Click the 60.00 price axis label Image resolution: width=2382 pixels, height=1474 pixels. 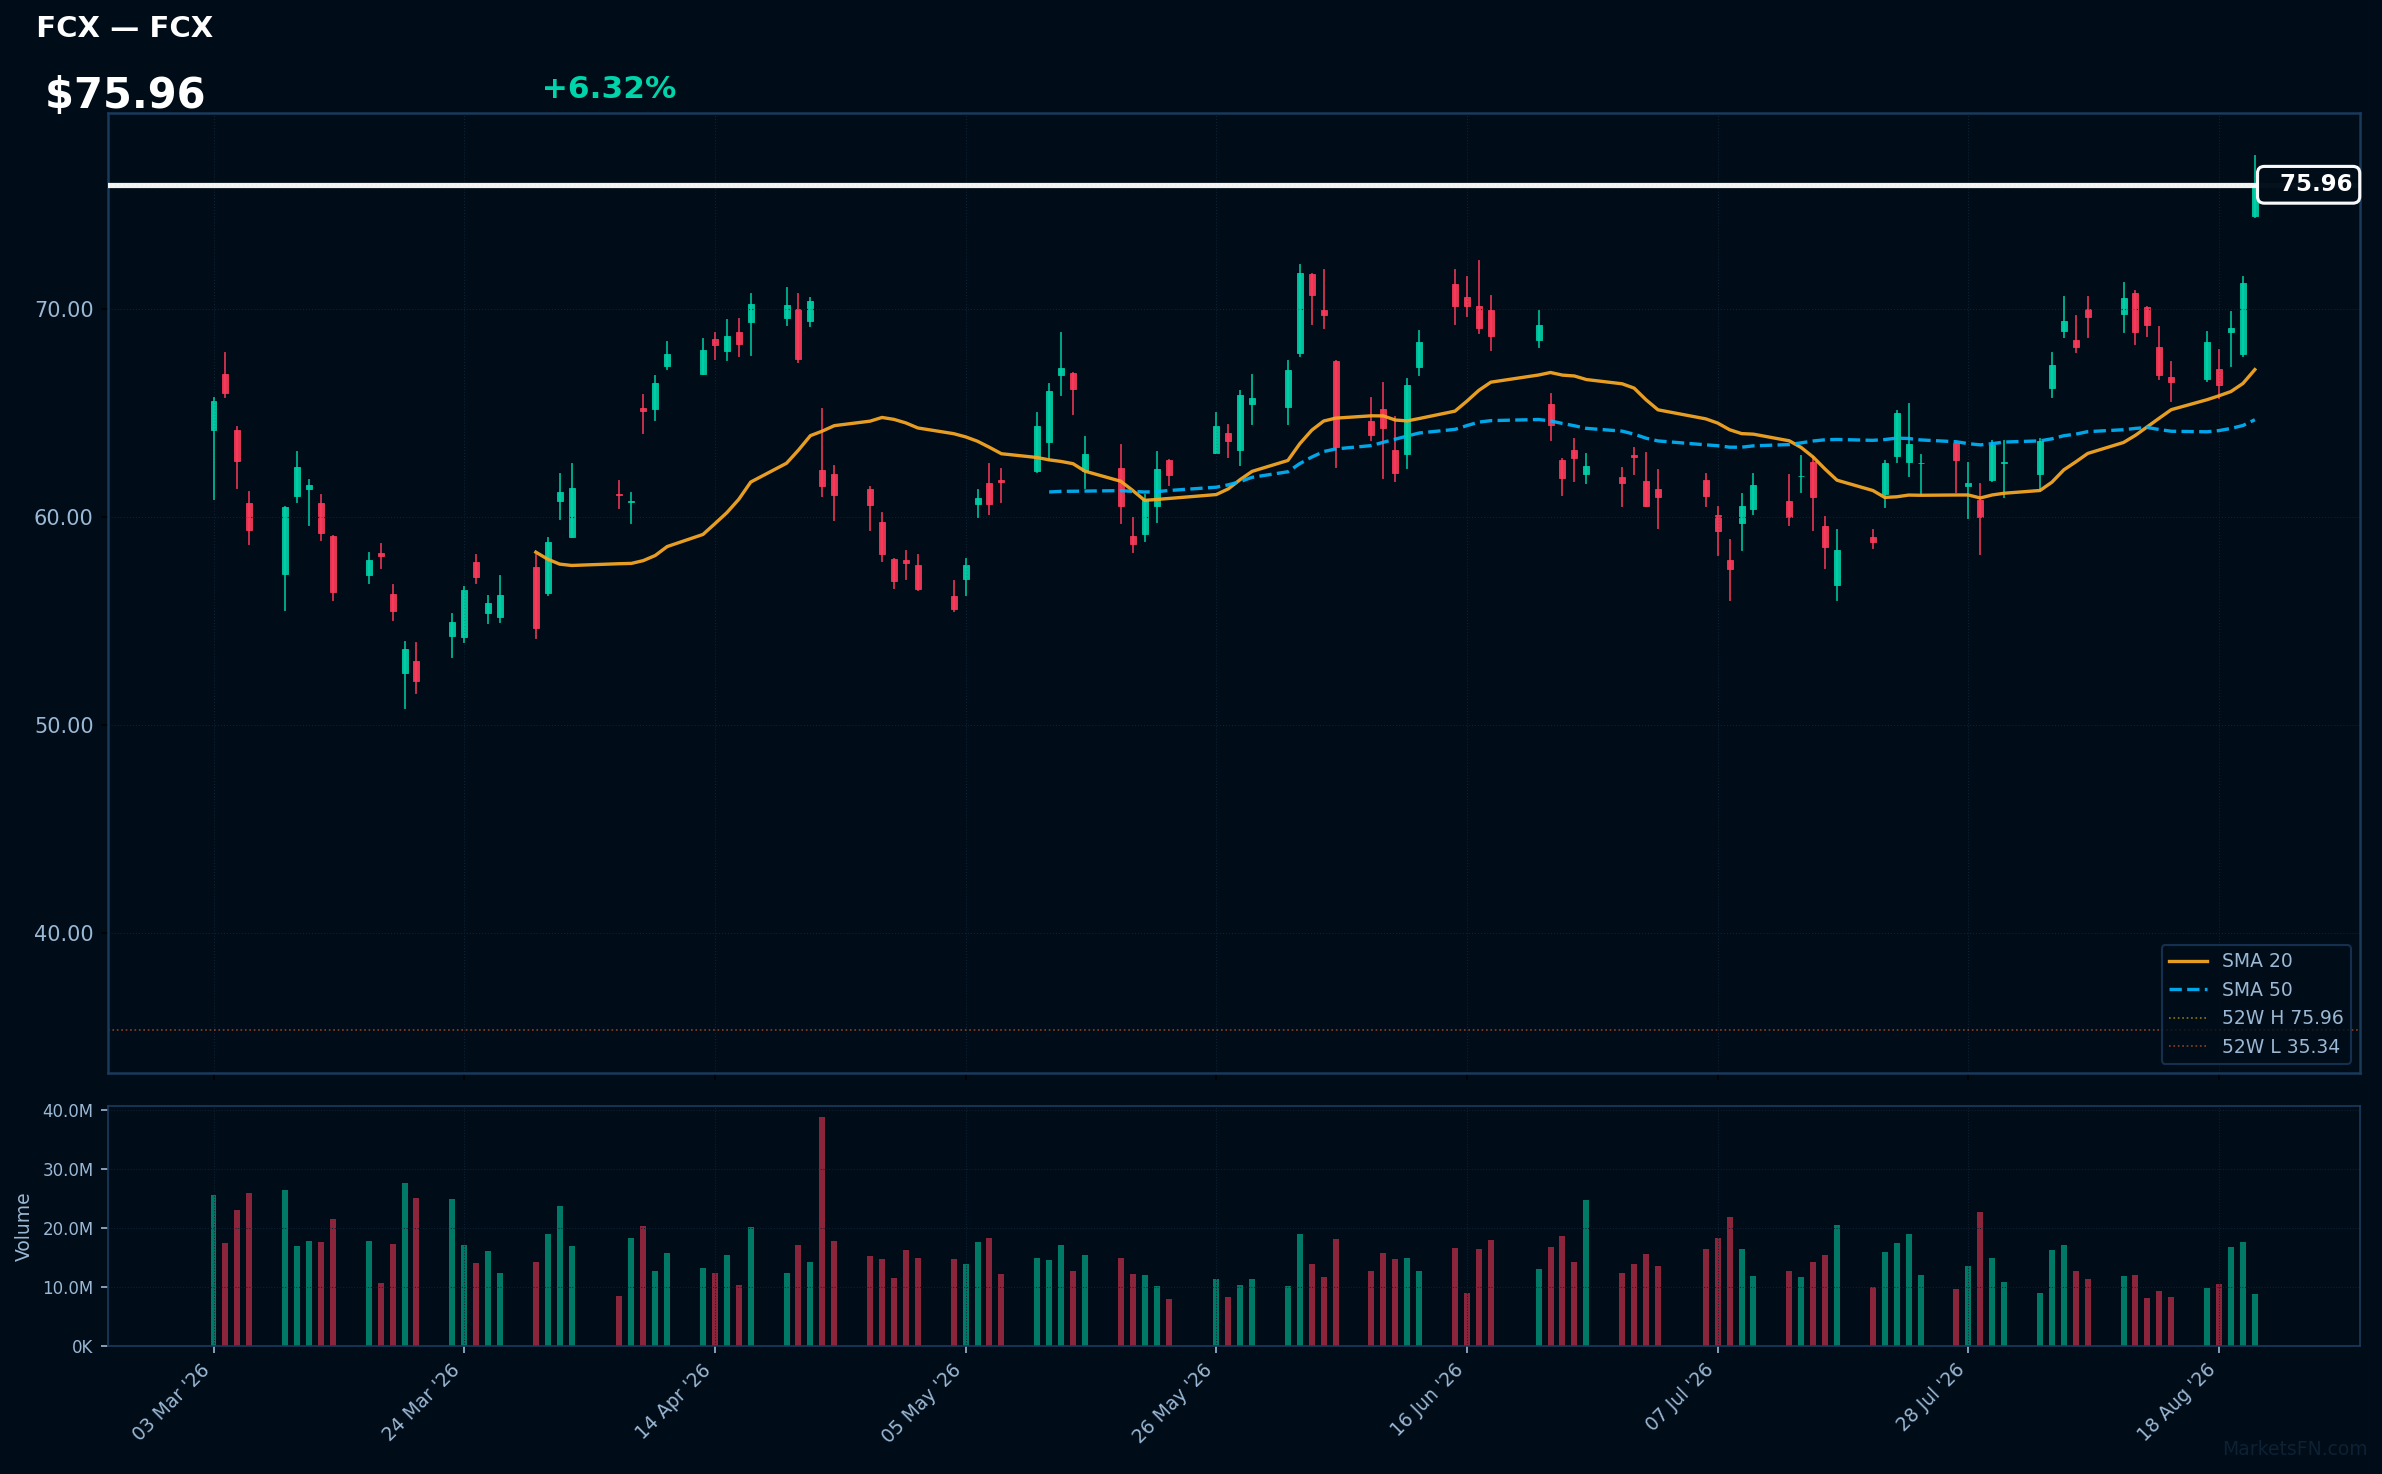pos(64,518)
